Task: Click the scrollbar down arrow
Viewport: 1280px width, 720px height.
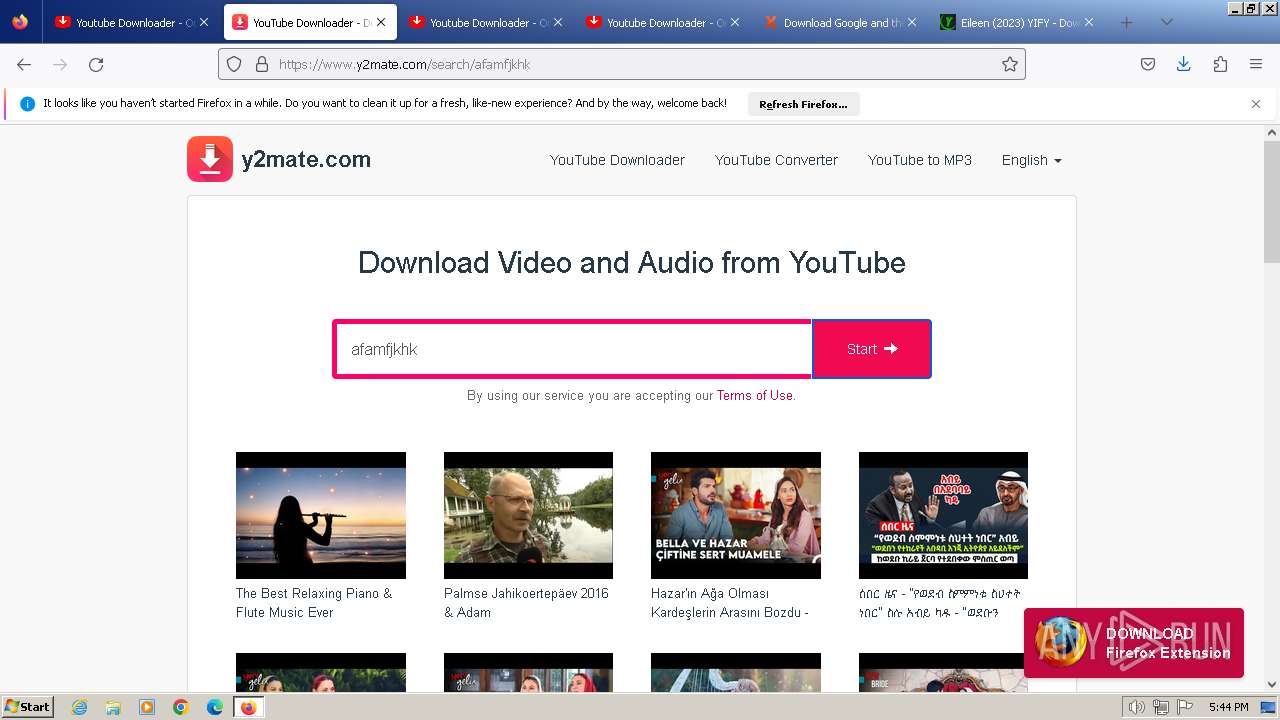Action: pyautogui.click(x=1272, y=685)
